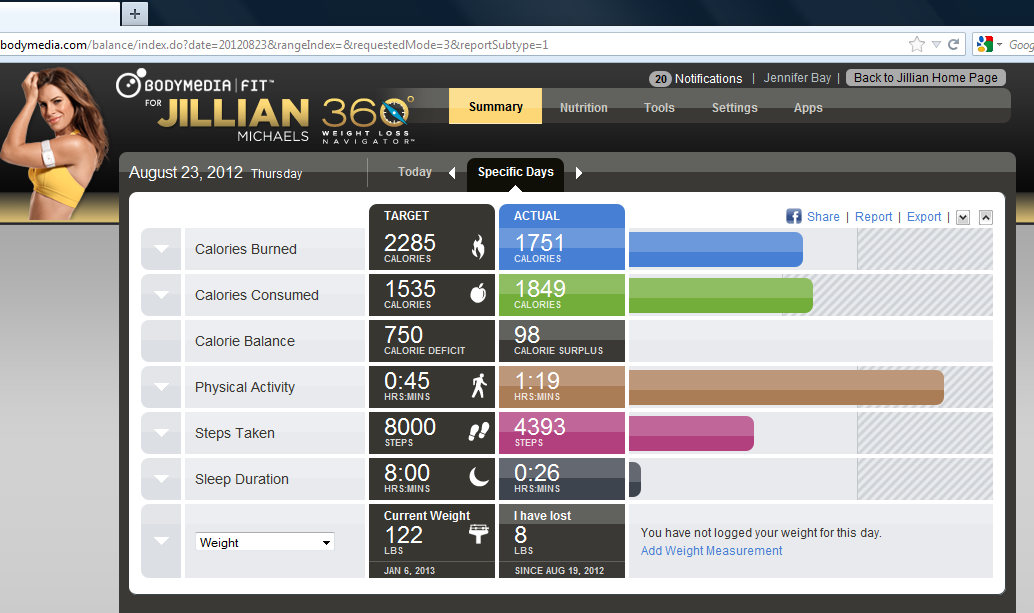Collapse all rows with up-arrow button
The height and width of the screenshot is (613, 1034).
(986, 218)
